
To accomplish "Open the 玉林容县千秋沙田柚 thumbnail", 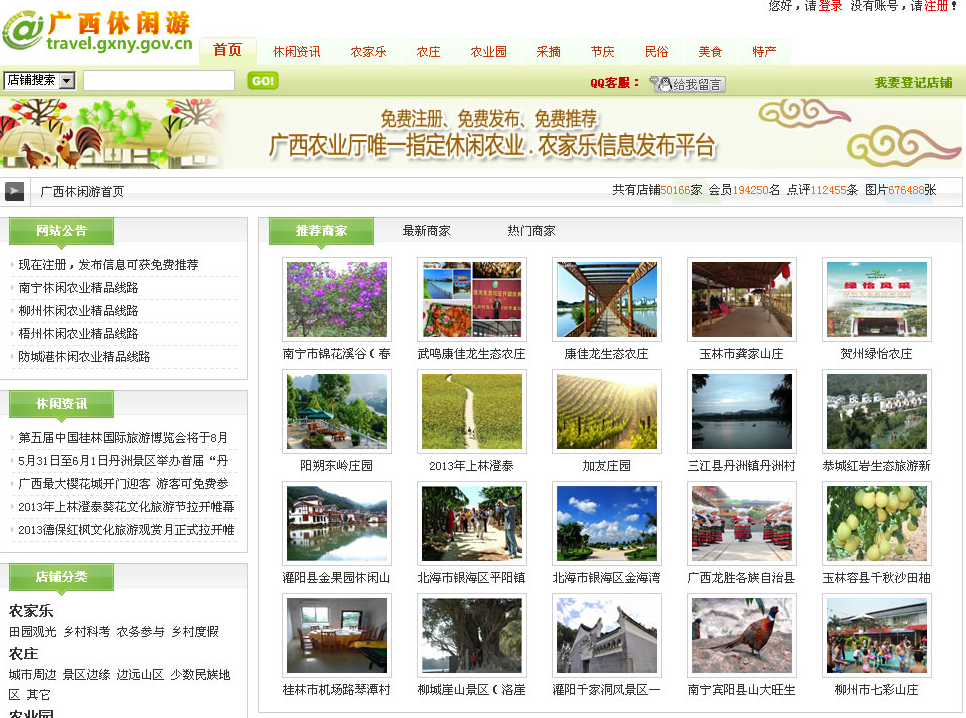I will tap(877, 523).
